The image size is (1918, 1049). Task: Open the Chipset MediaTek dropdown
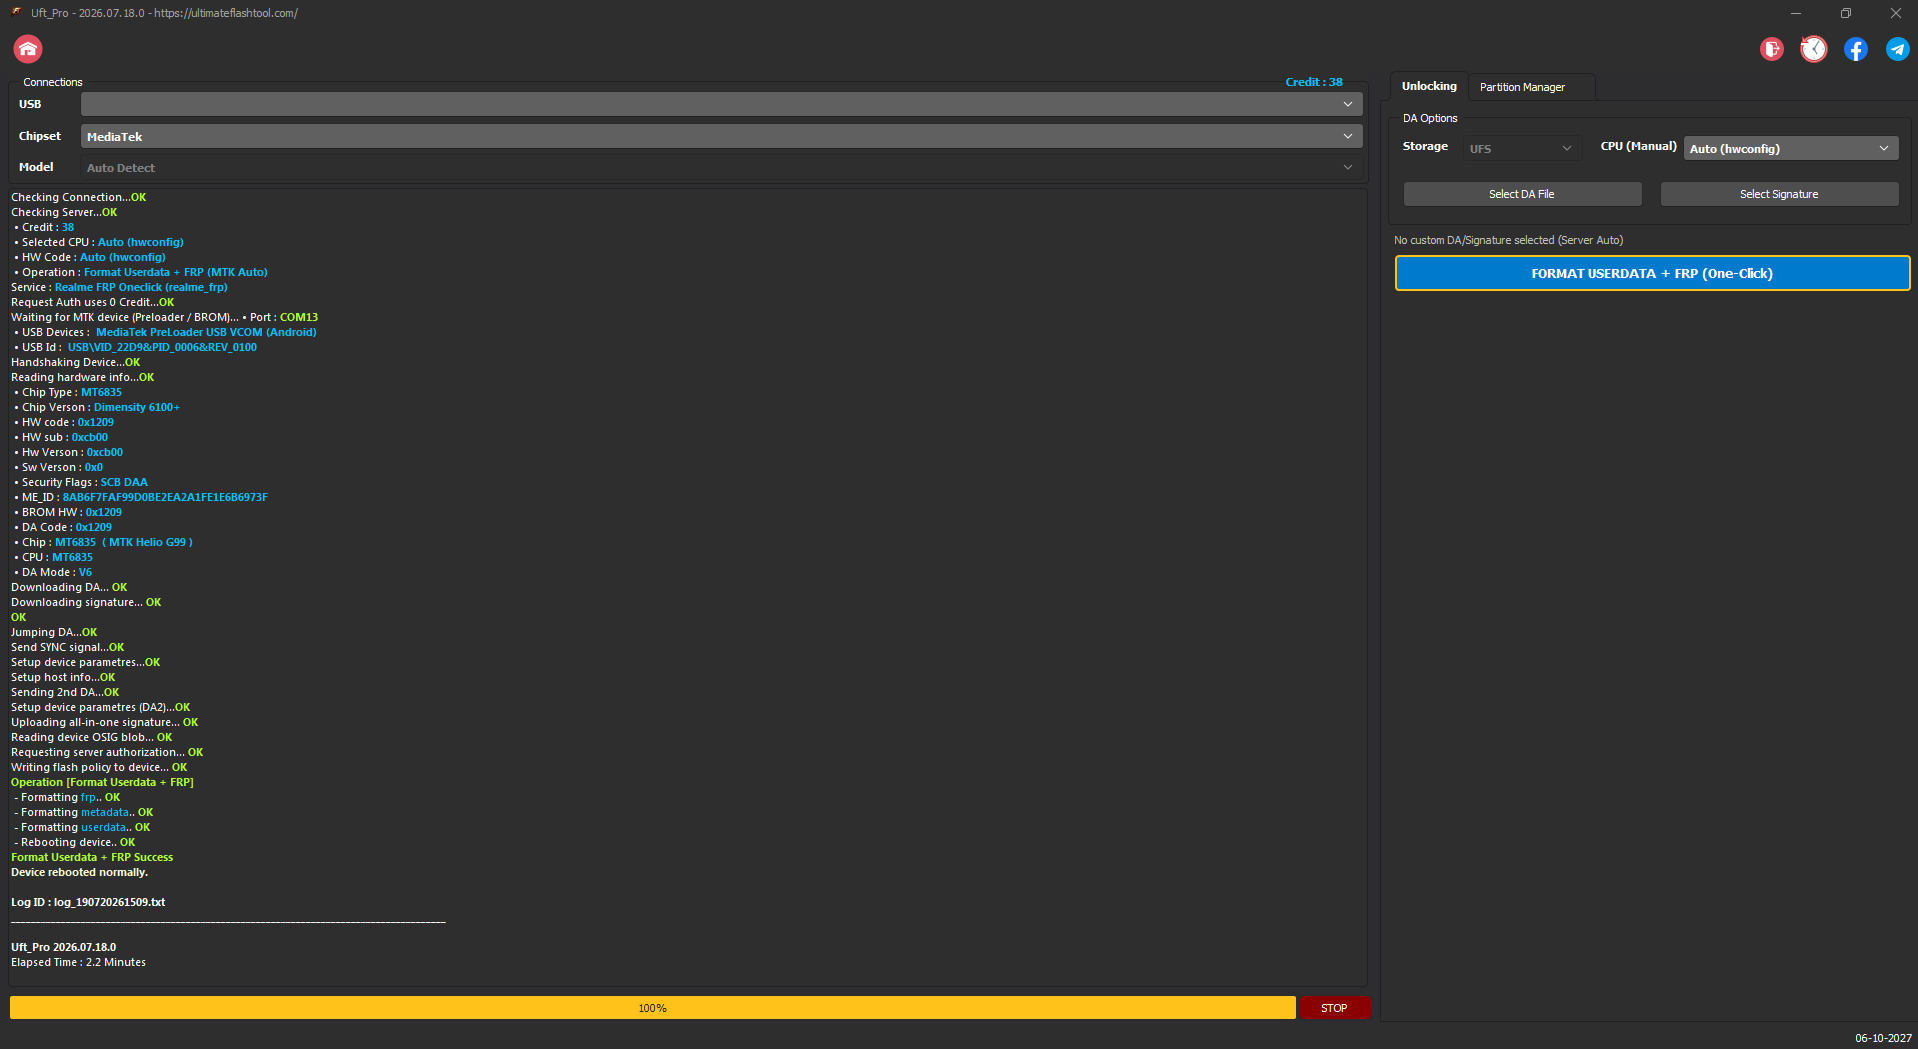(x=721, y=136)
